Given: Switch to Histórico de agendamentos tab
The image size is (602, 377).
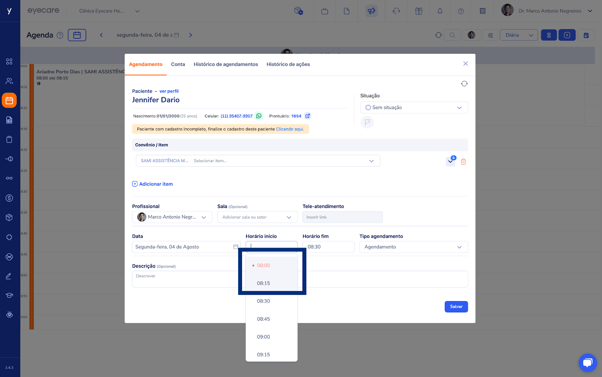Looking at the screenshot, I should click(x=226, y=64).
